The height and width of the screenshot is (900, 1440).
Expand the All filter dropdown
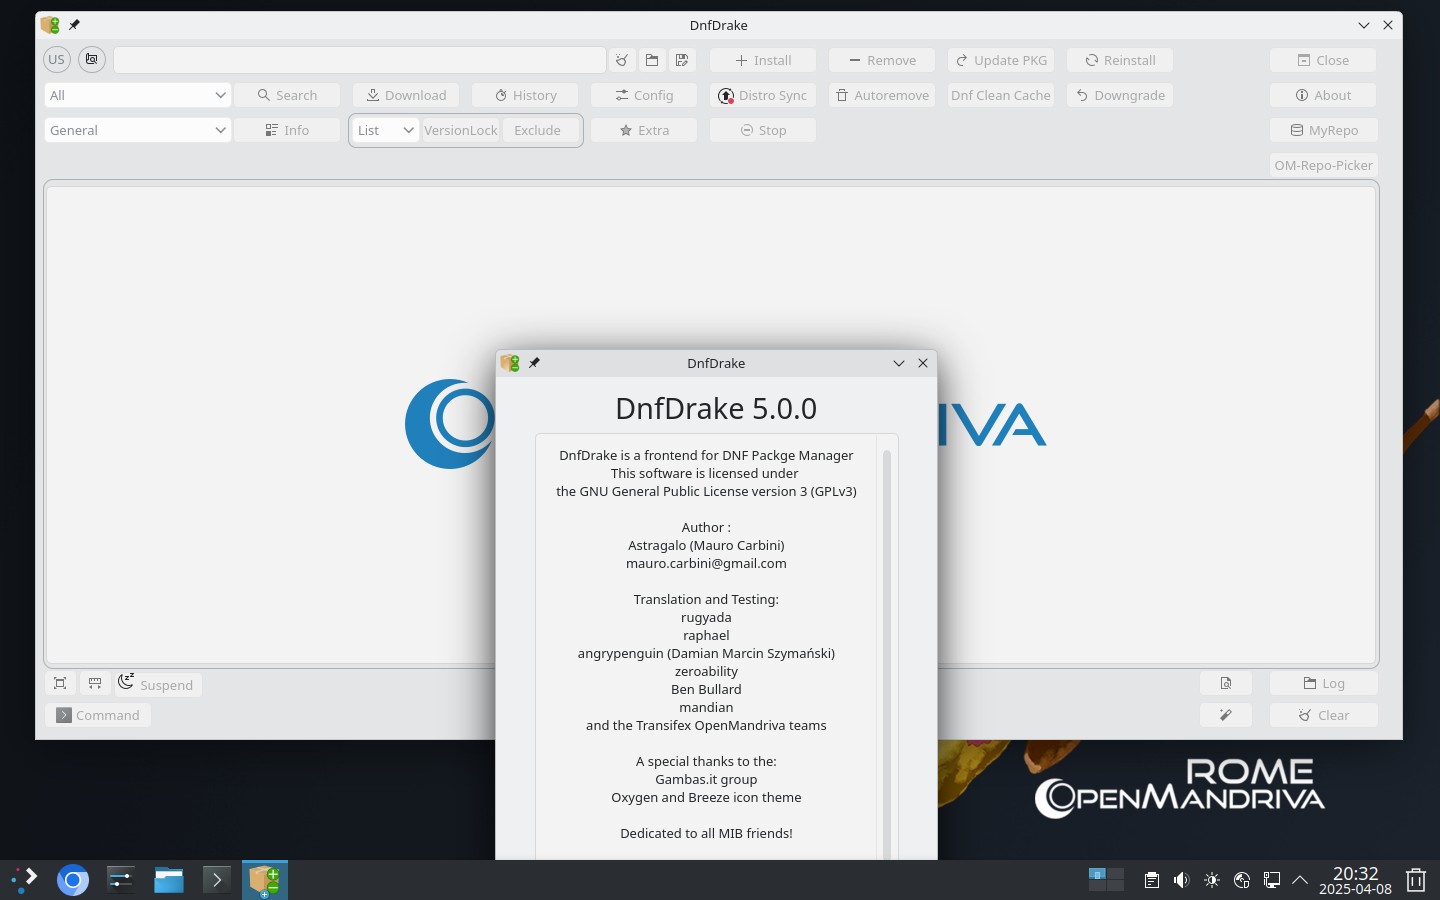click(138, 95)
